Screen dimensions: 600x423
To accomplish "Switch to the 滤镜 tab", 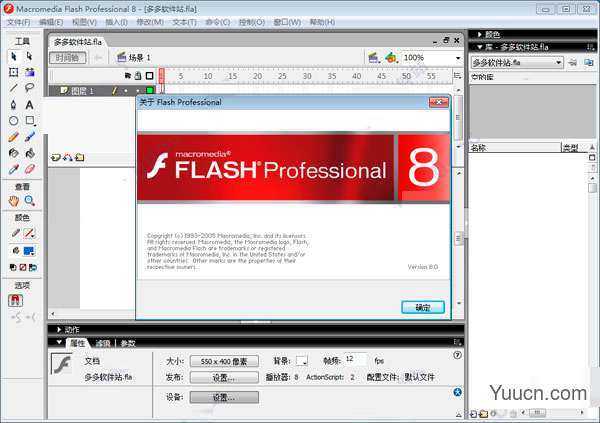I will click(x=103, y=343).
